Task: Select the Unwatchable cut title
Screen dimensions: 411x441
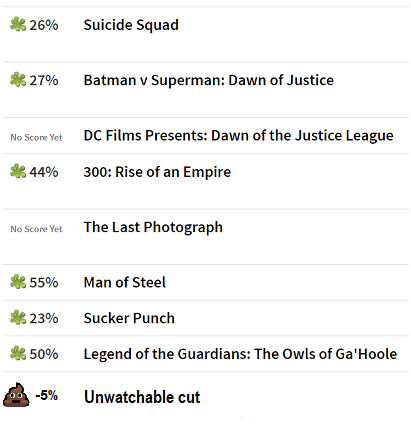Action: [x=142, y=397]
